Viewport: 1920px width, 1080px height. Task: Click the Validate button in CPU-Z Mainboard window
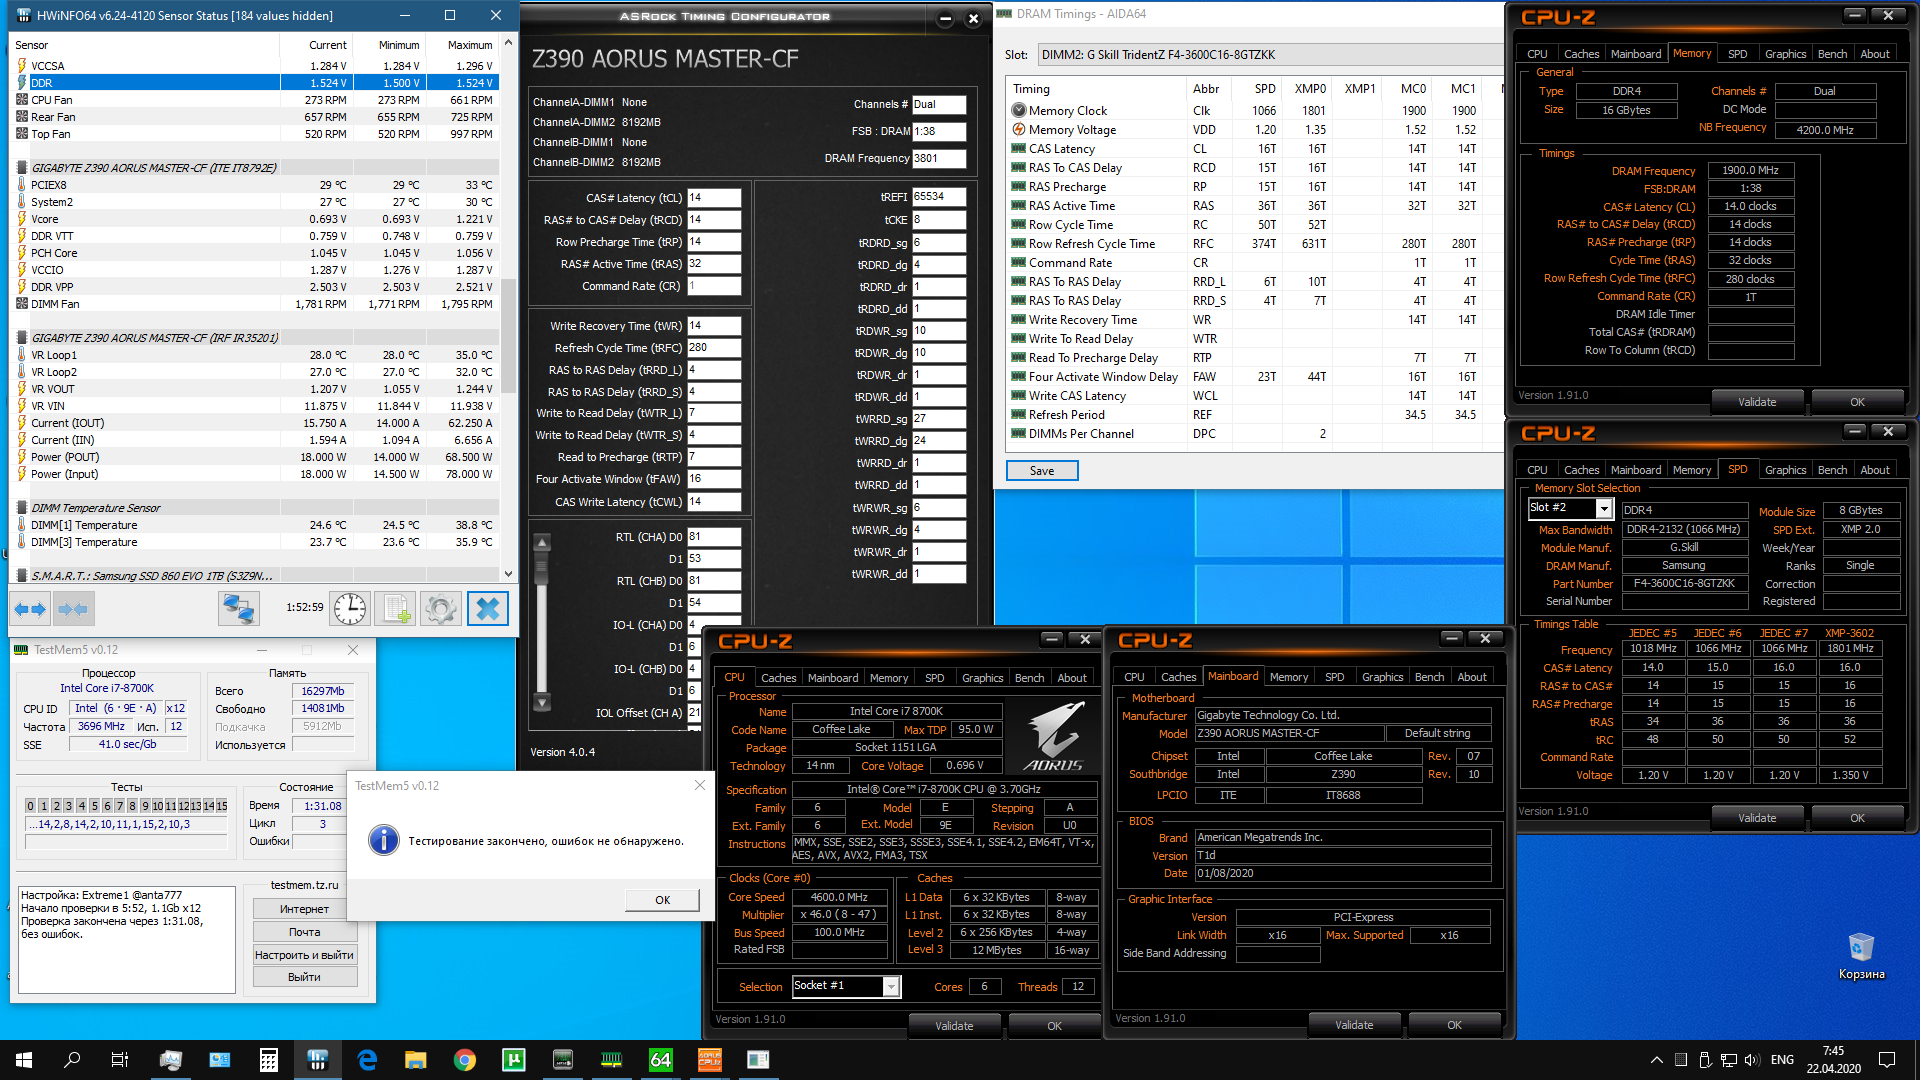(1353, 1025)
